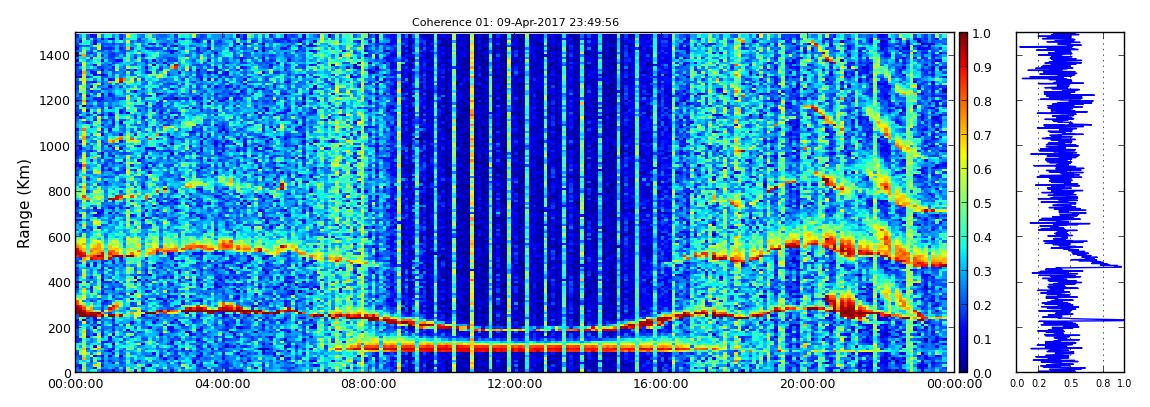This screenshot has width=1150, height=407.
Task: Click the green middle of the colorbar
Action: coord(964,203)
